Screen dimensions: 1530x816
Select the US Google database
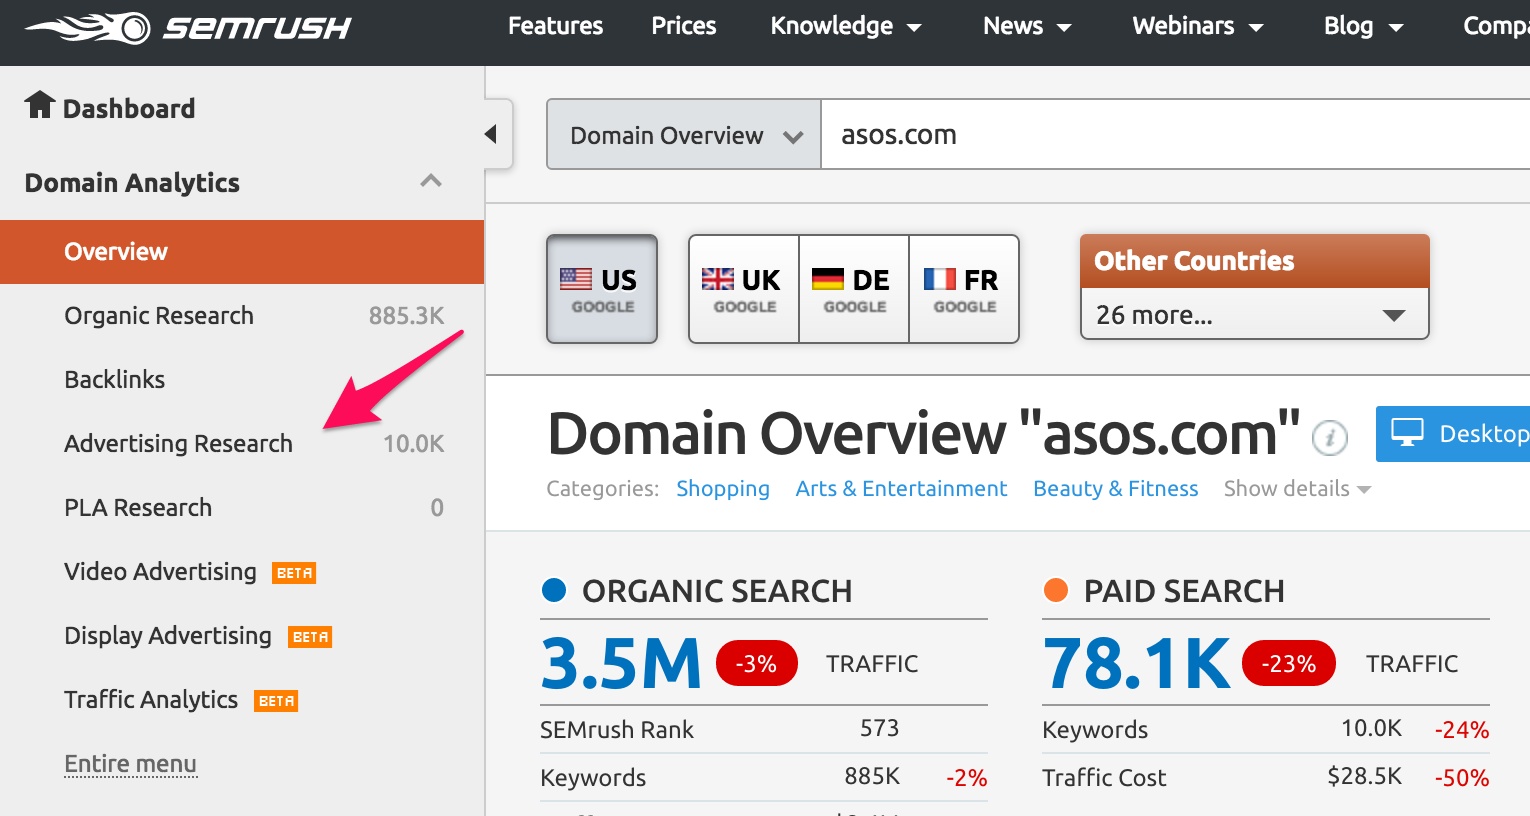tap(602, 289)
